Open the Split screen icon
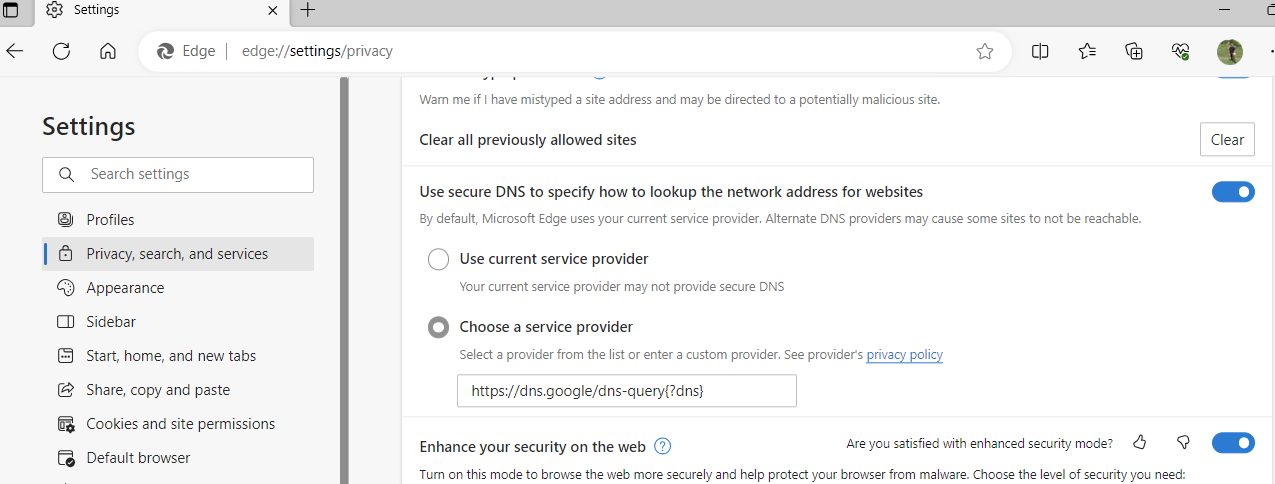This screenshot has height=484, width=1275. click(x=1040, y=51)
